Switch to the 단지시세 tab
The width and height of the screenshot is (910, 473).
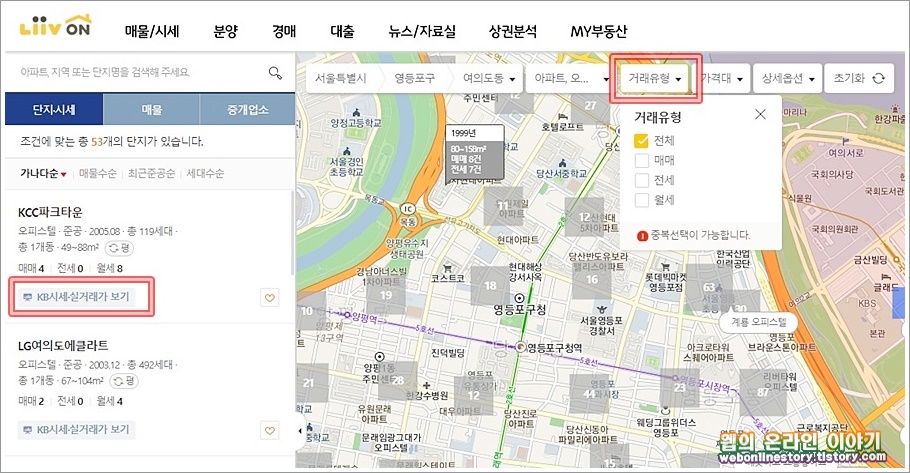[54, 109]
